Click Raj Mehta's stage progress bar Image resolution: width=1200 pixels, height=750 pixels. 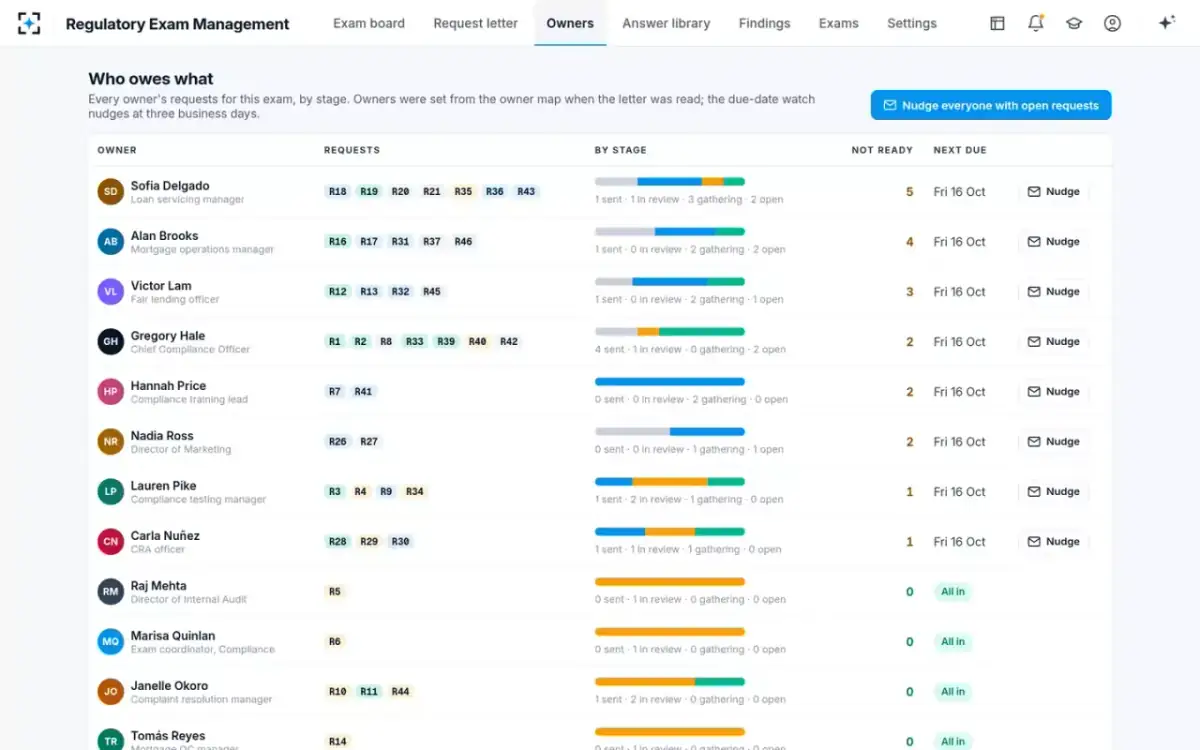670,582
